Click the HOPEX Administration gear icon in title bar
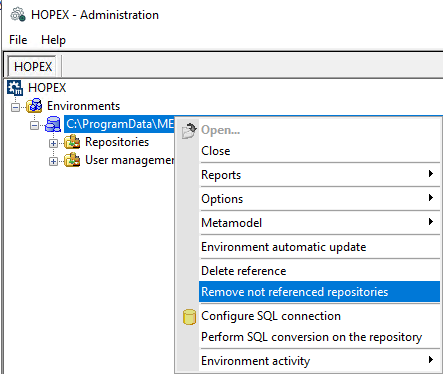 tap(18, 15)
